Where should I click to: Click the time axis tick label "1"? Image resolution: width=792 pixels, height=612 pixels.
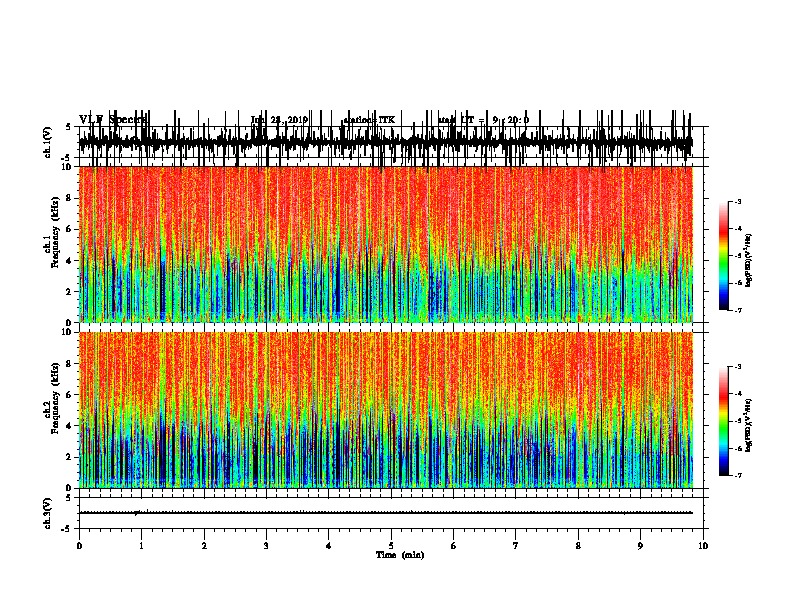tap(141, 546)
